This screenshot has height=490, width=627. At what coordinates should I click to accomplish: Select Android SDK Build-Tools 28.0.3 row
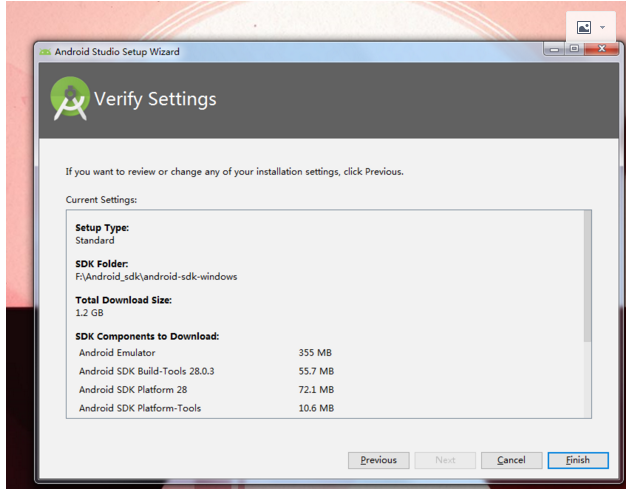206,371
